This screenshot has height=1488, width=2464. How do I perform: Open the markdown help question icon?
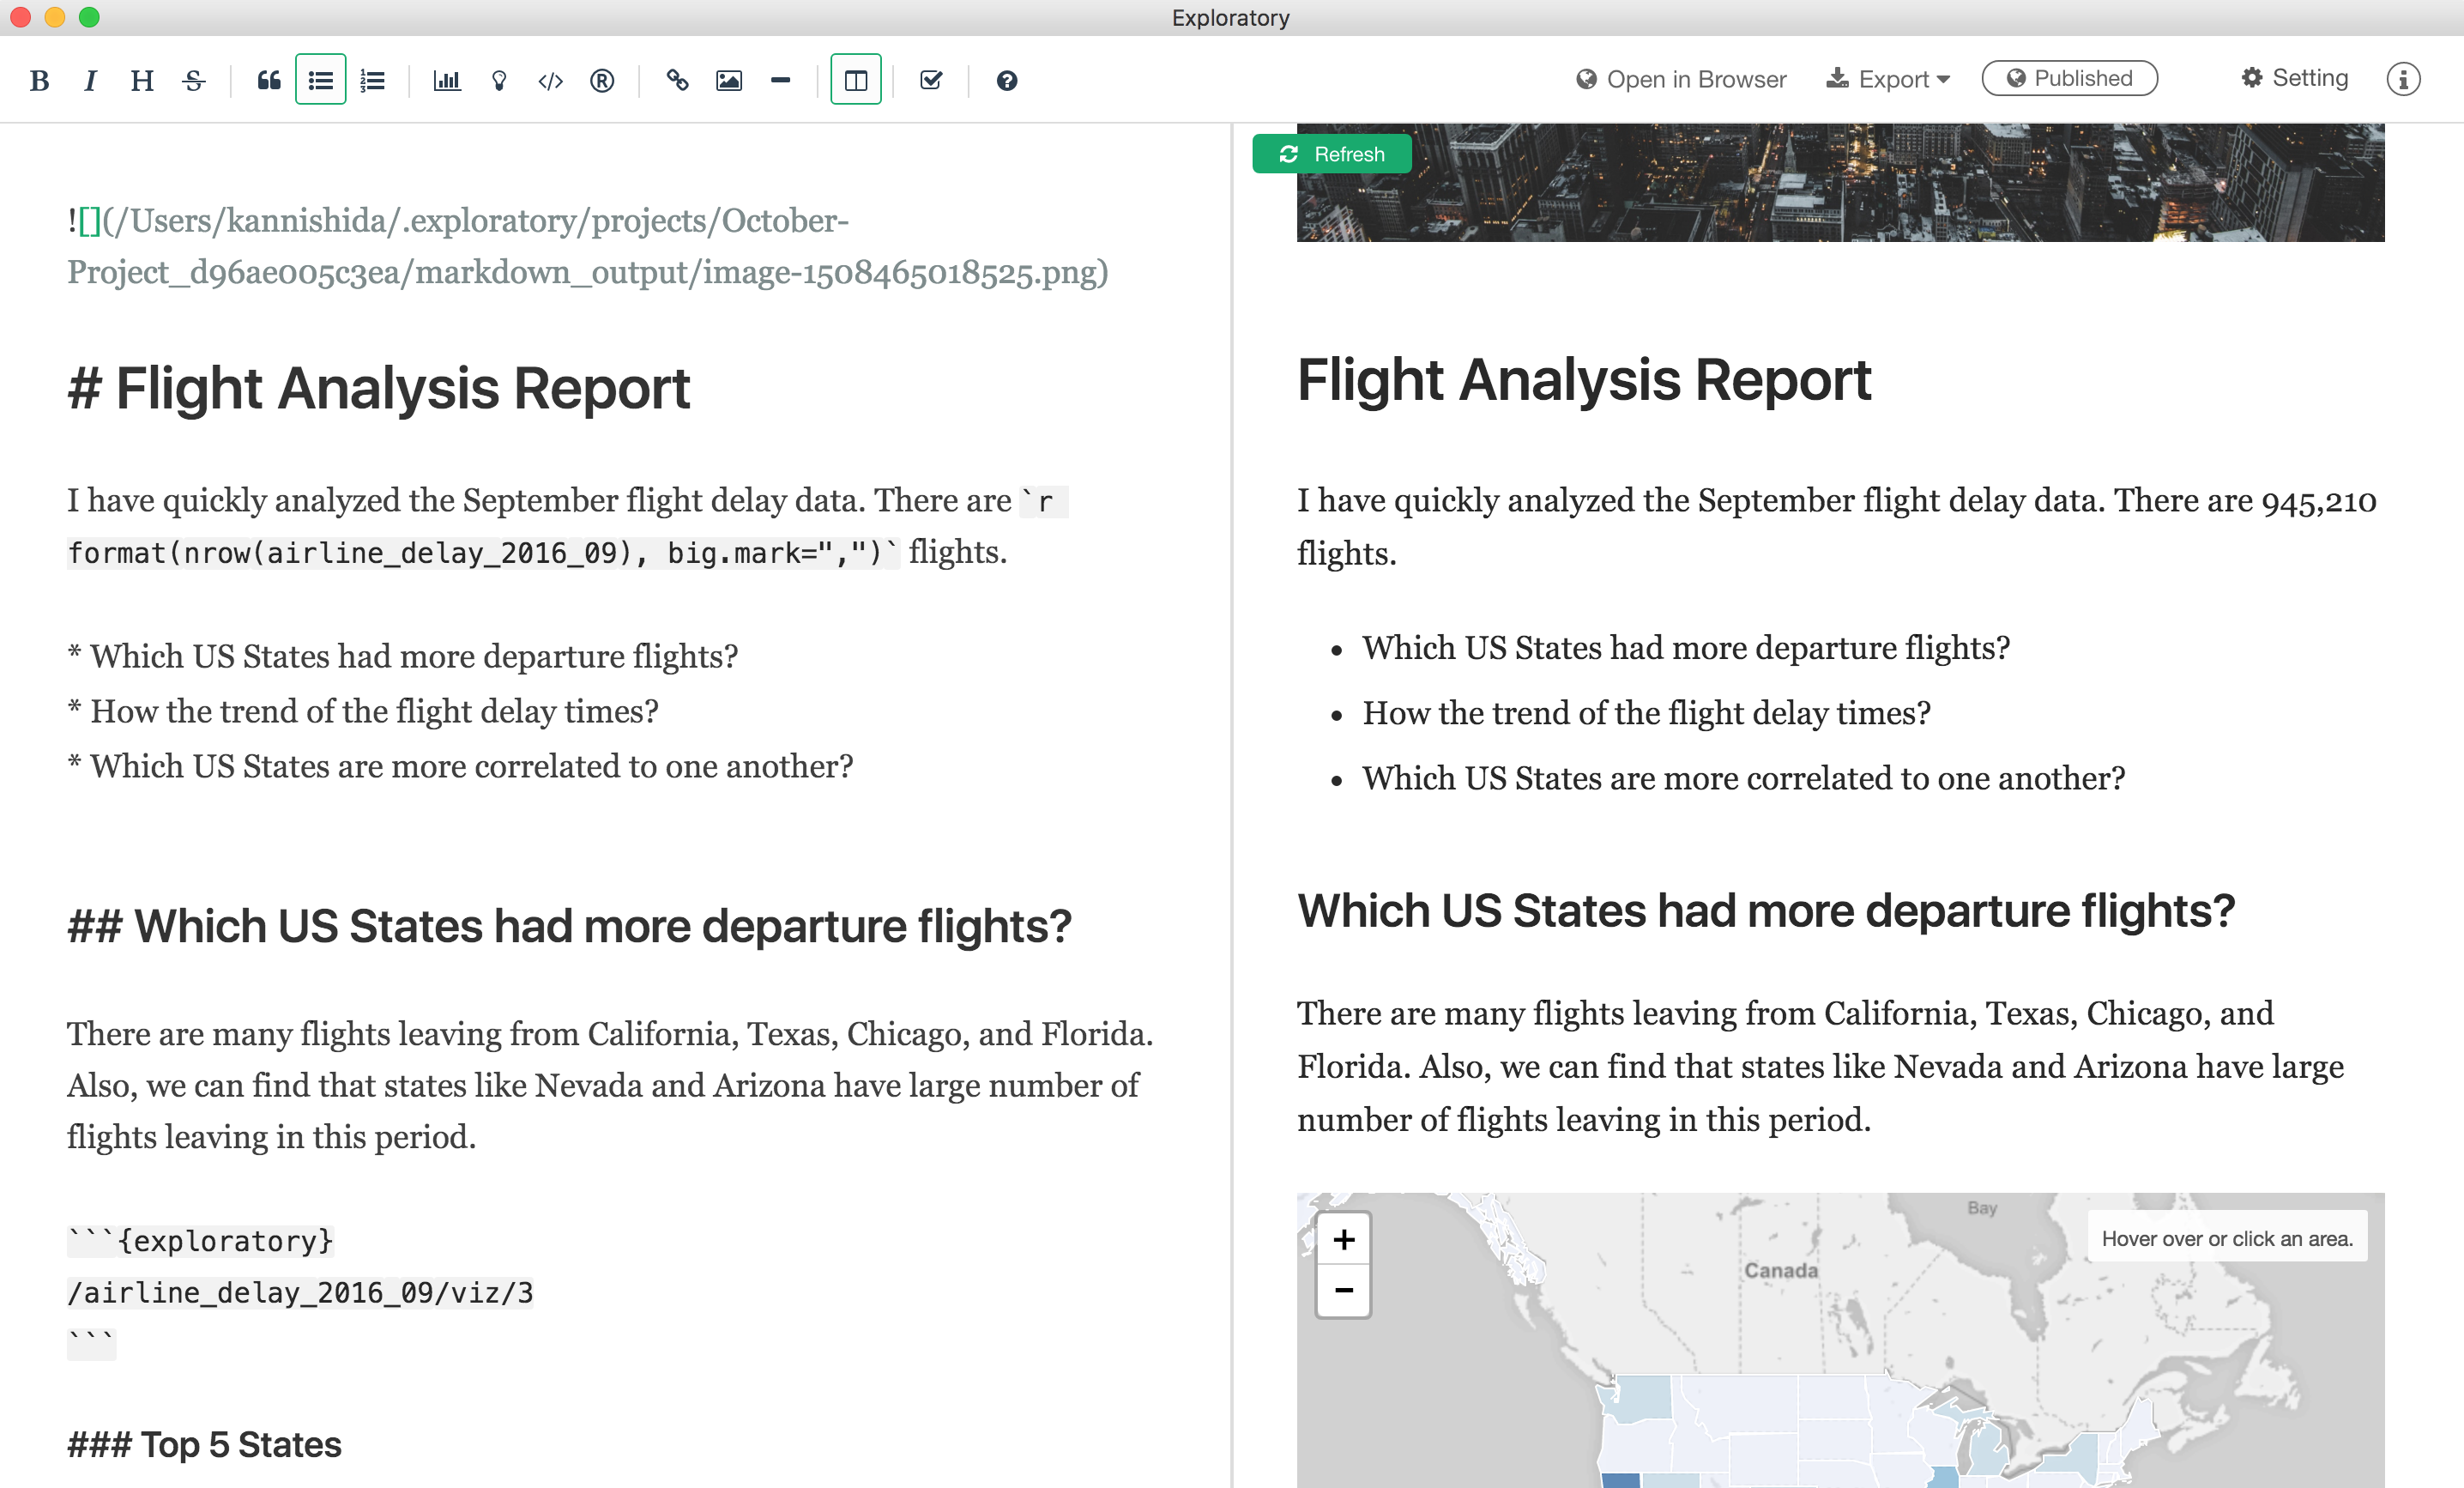(x=1007, y=80)
